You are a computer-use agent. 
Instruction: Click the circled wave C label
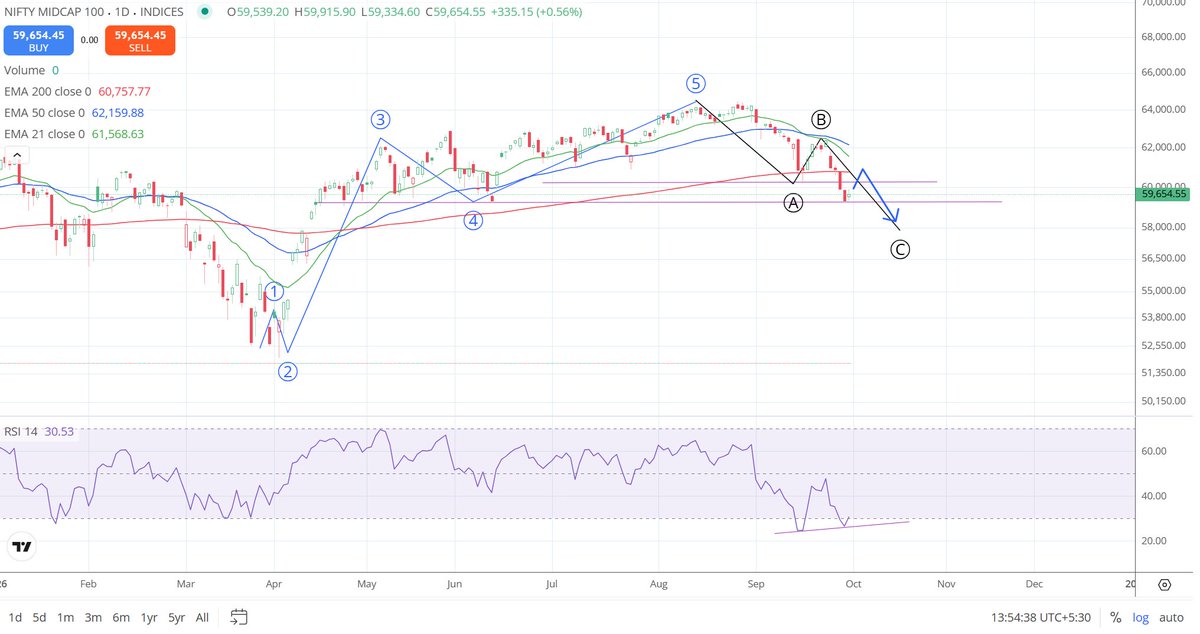[899, 250]
